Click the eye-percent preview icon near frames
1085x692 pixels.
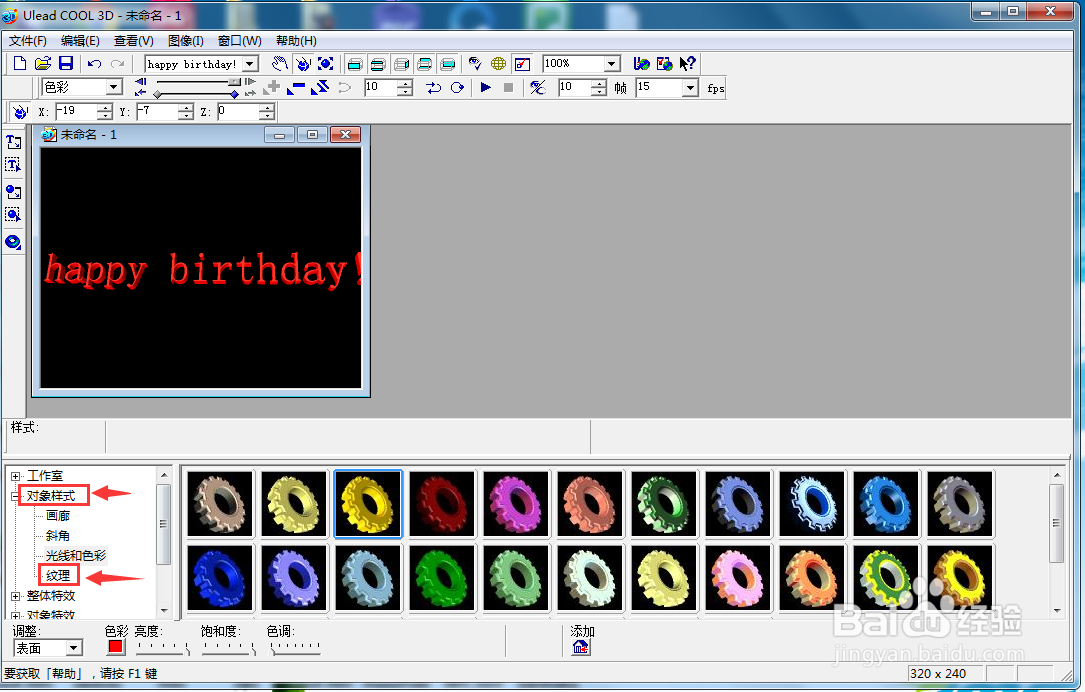[x=538, y=87]
